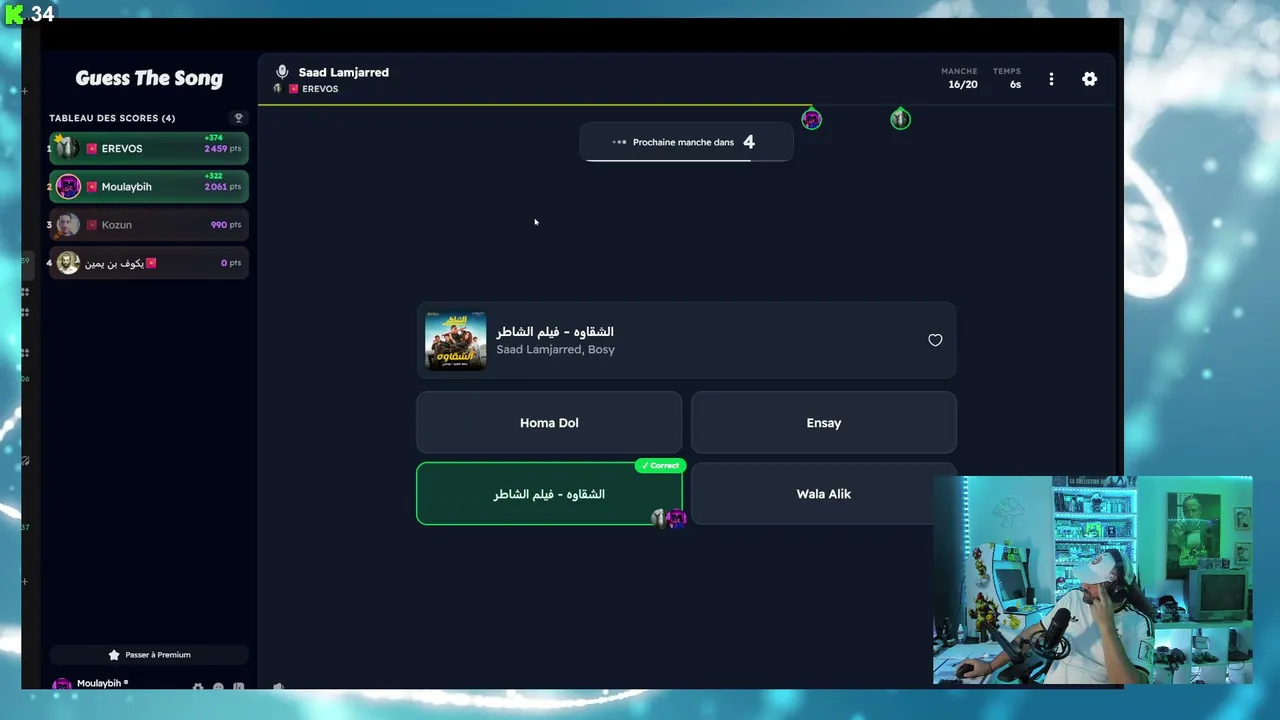Click the purple player marker on progress bar
The width and height of the screenshot is (1280, 720).
point(811,120)
